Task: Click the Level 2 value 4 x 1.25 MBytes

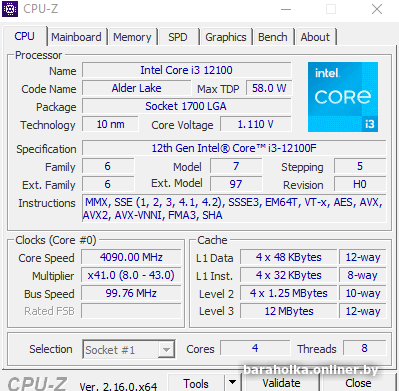Action: click(289, 293)
